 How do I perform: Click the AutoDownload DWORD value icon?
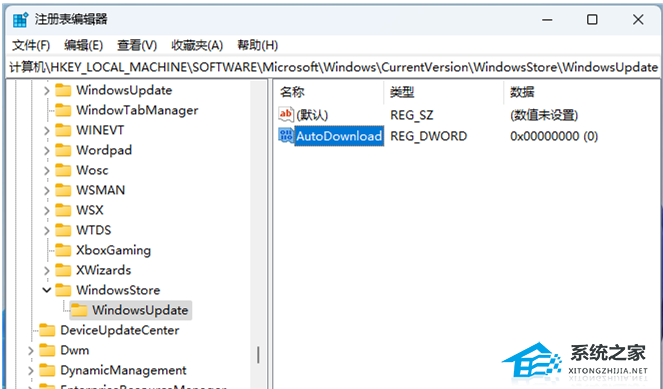(286, 136)
